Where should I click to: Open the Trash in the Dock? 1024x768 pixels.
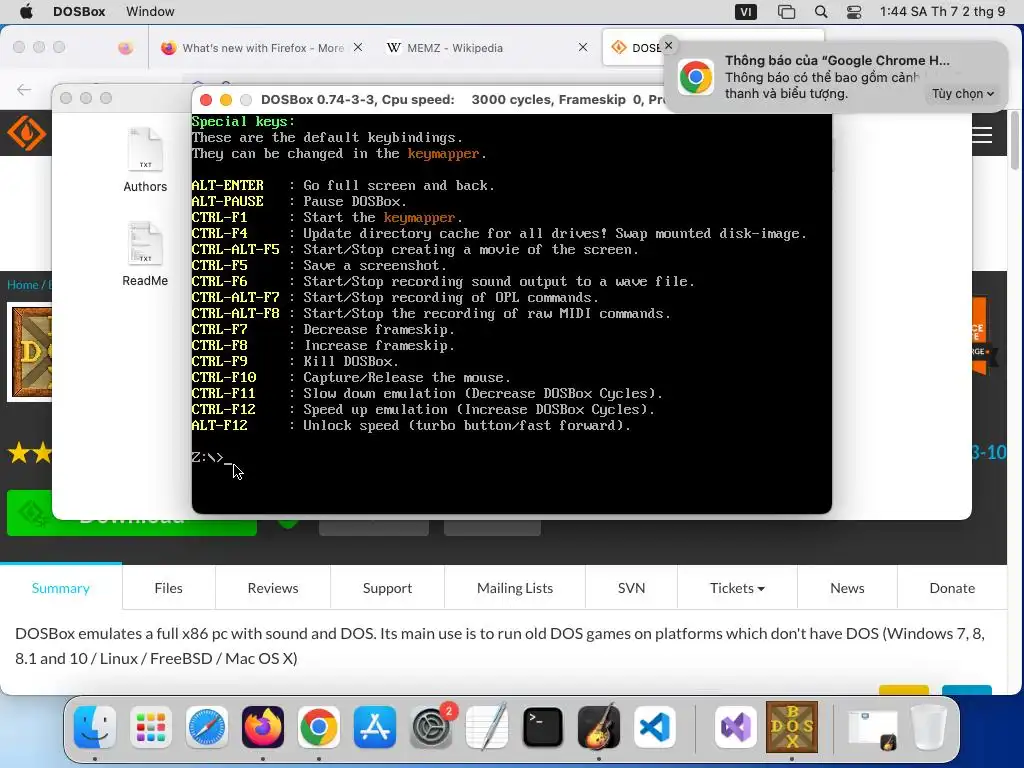pyautogui.click(x=928, y=727)
